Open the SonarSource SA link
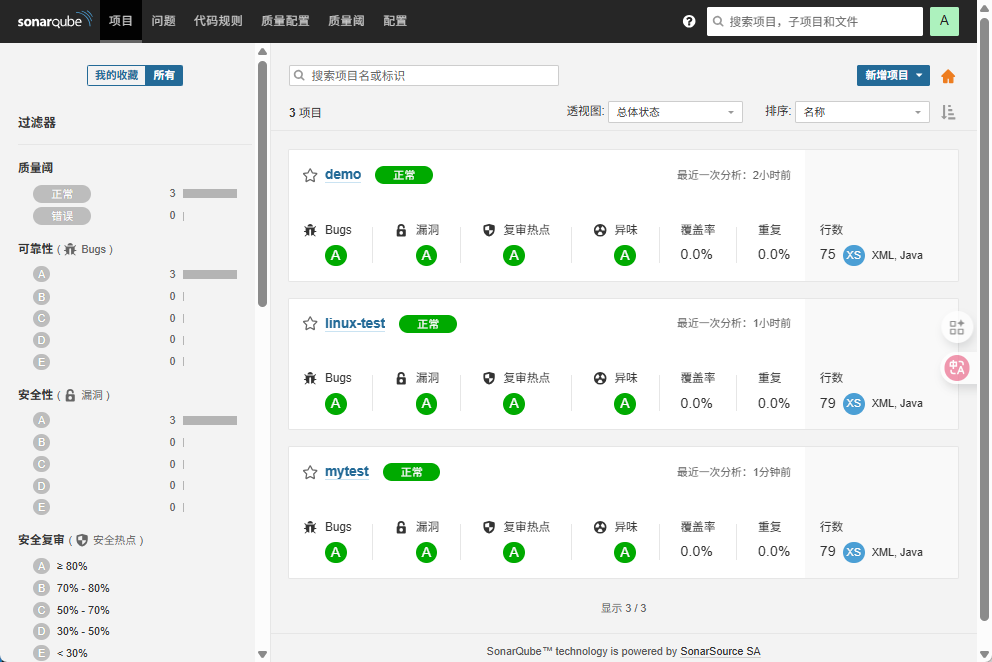Image resolution: width=992 pixels, height=662 pixels. point(721,651)
